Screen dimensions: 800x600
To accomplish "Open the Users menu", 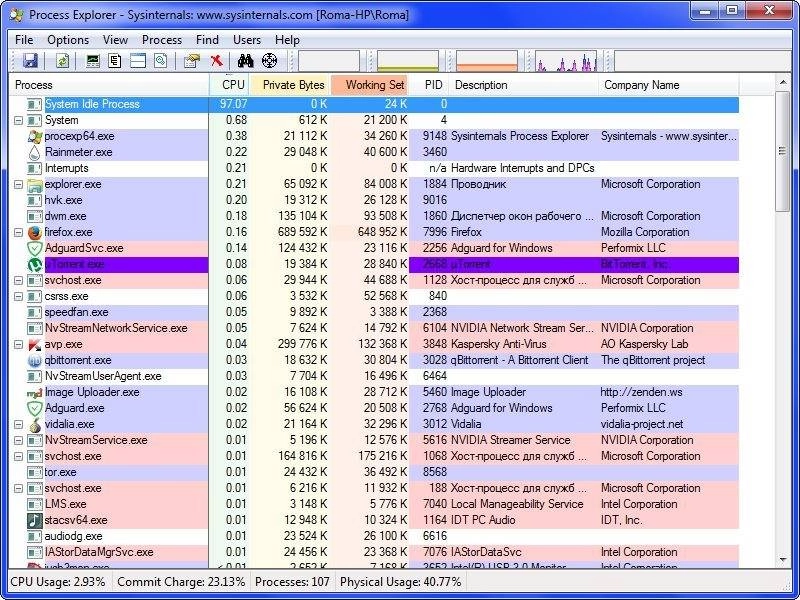I will pos(247,40).
